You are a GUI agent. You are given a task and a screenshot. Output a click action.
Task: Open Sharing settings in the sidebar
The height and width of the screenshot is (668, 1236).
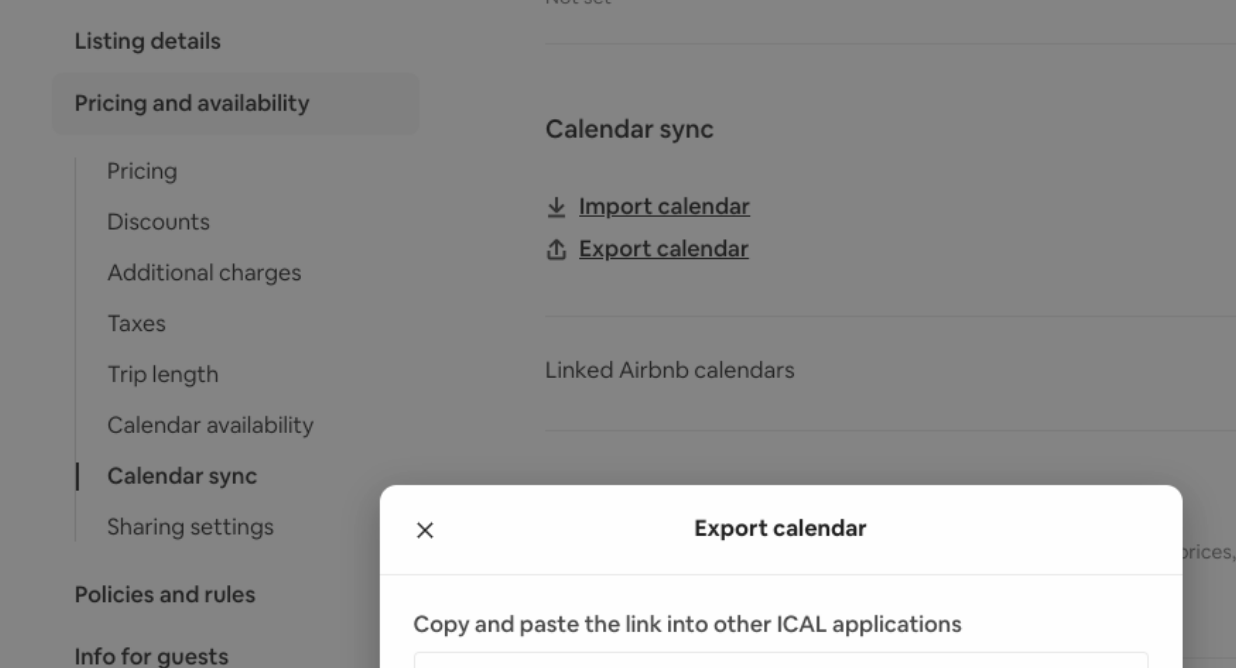[x=190, y=527]
